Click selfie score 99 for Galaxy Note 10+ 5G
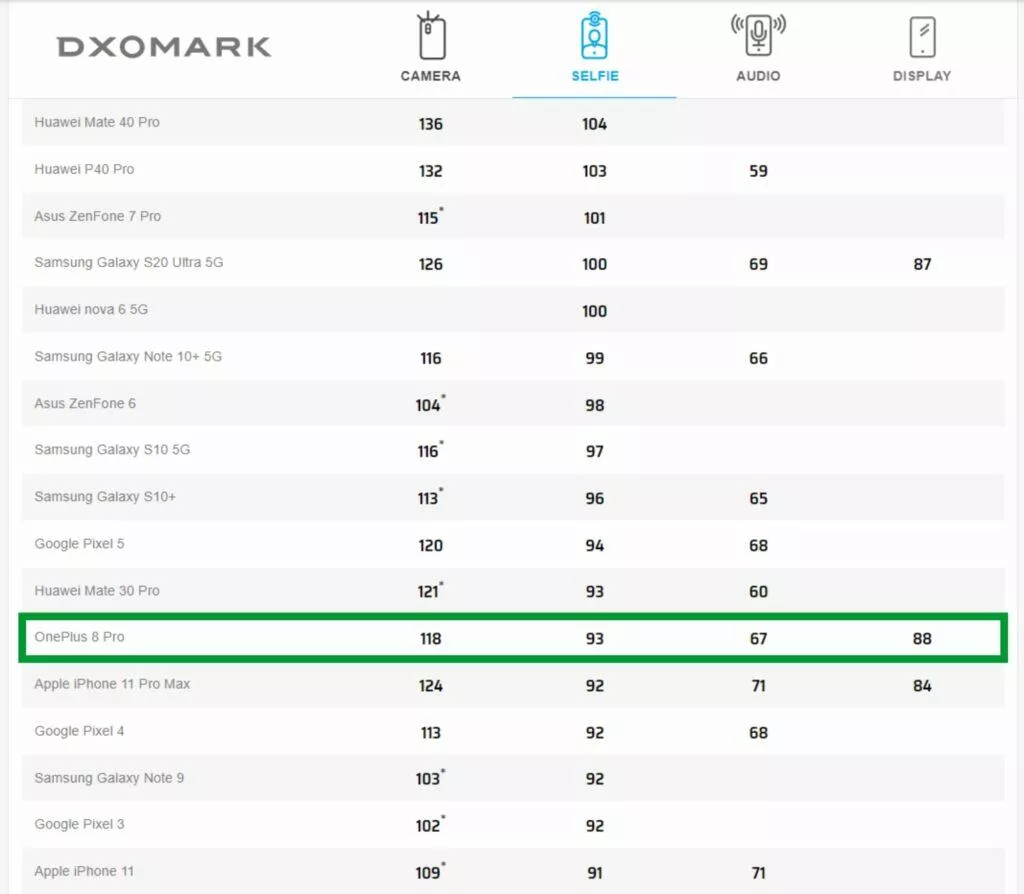The width and height of the screenshot is (1024, 894). (x=594, y=359)
